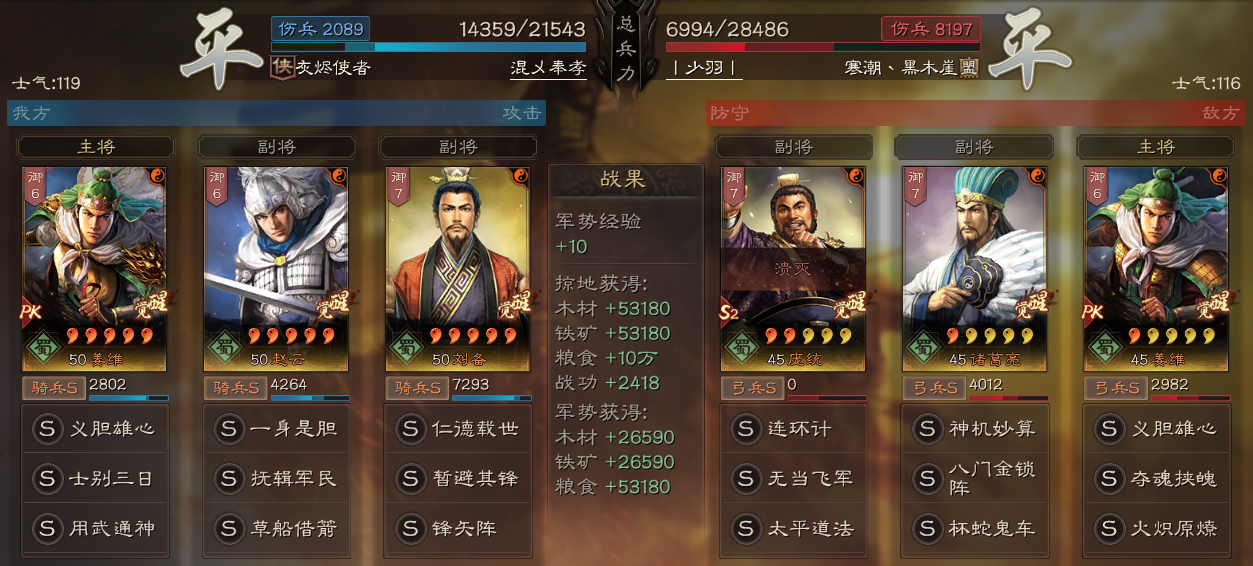1253x566 pixels.
Task: Open the 混乂奉孝 player name link
Action: coord(548,68)
